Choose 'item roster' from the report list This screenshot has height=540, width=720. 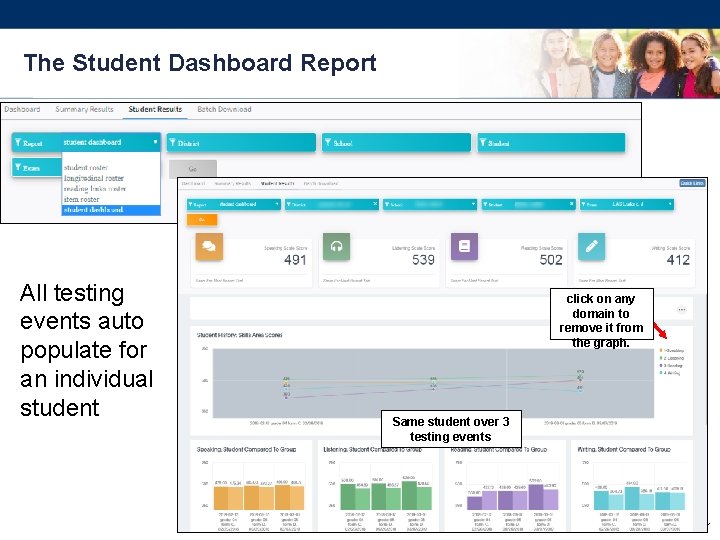[82, 199]
